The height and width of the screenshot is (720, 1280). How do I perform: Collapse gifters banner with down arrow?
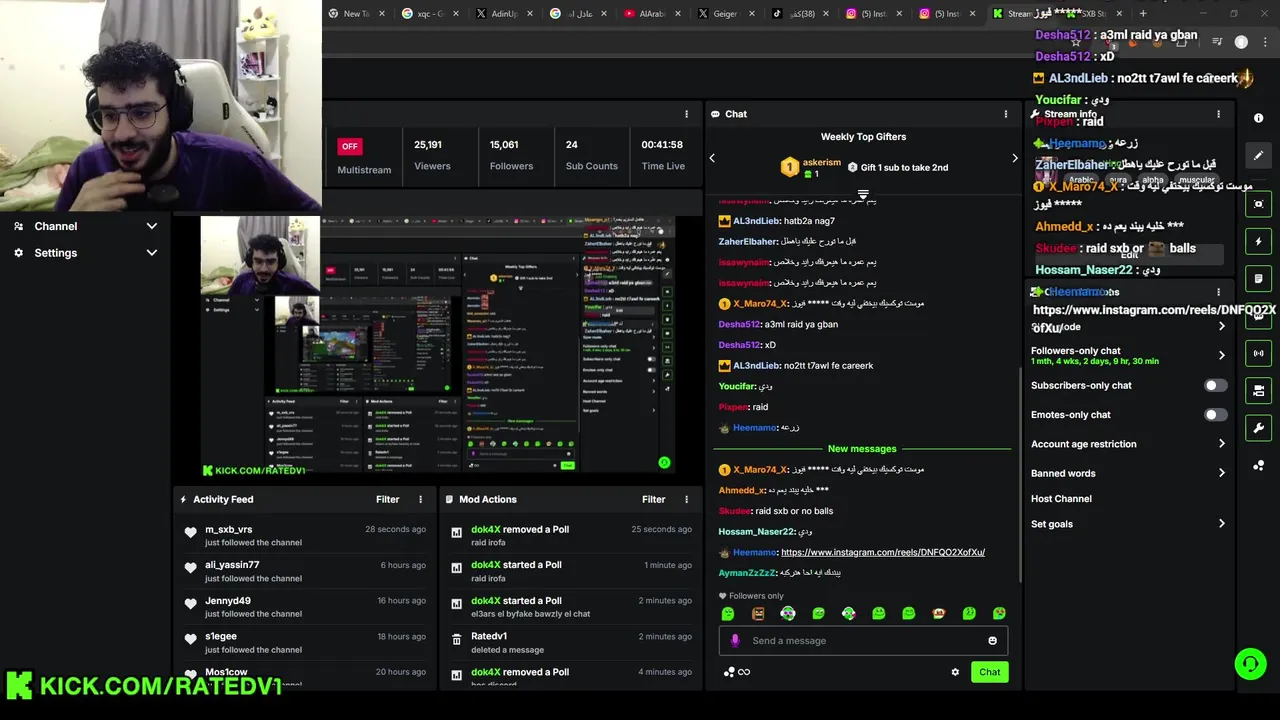tap(863, 195)
